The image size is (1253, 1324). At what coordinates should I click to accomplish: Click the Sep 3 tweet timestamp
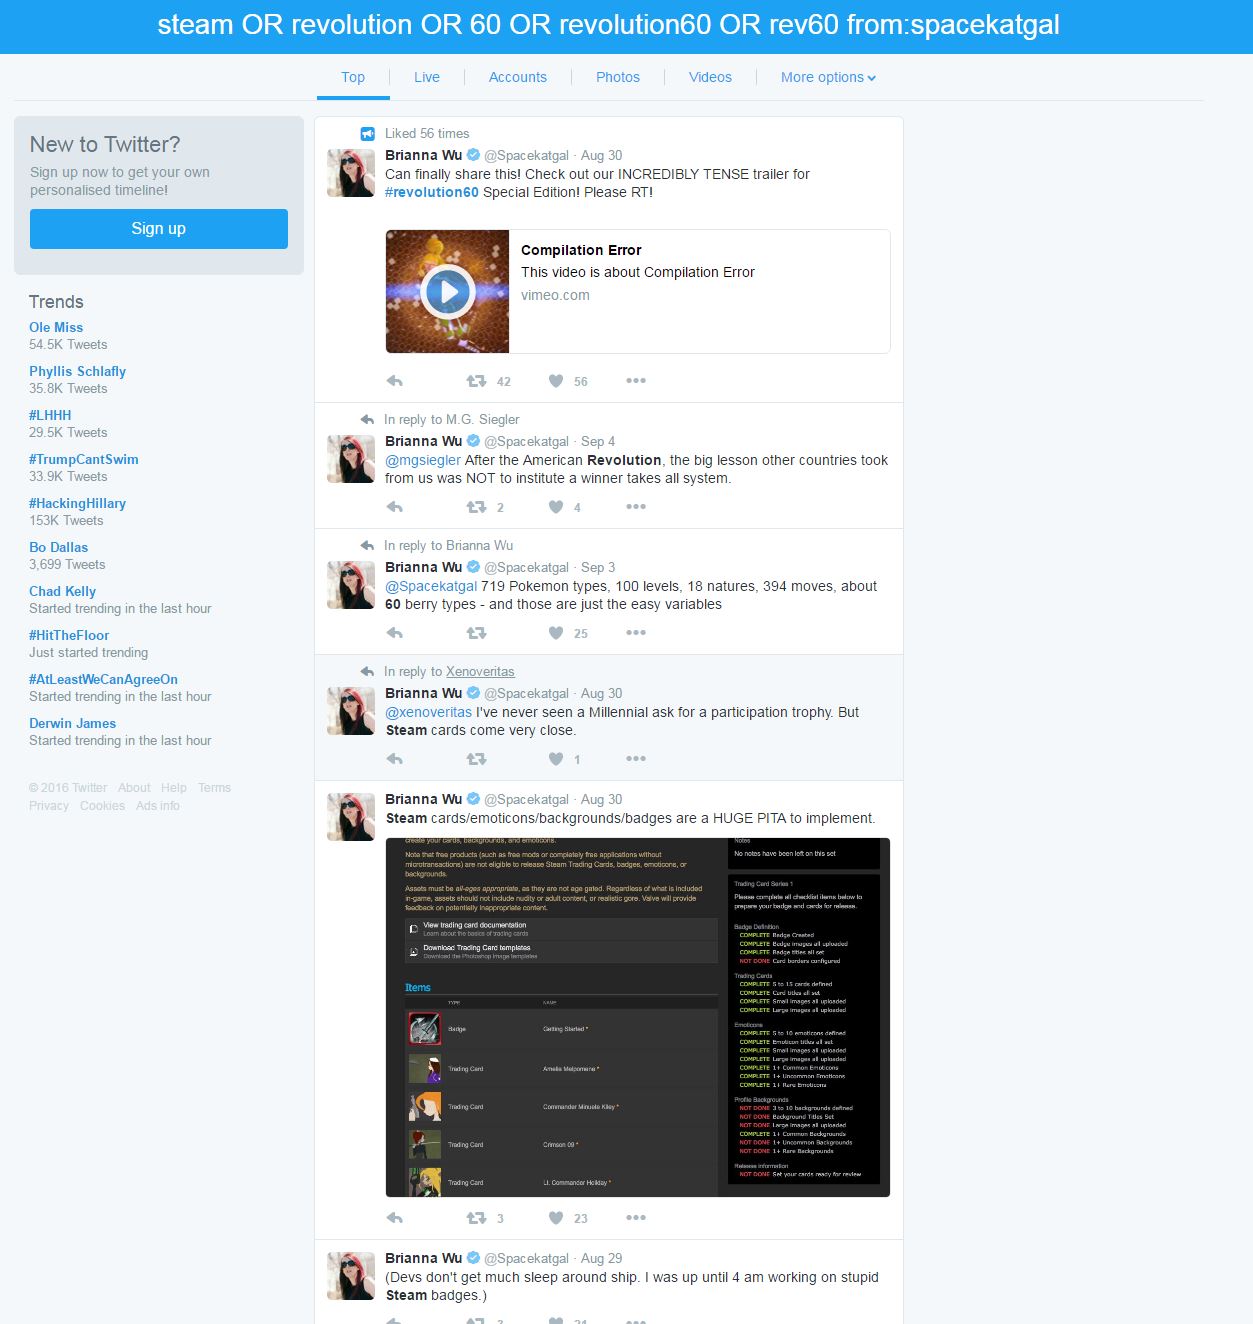tap(598, 567)
